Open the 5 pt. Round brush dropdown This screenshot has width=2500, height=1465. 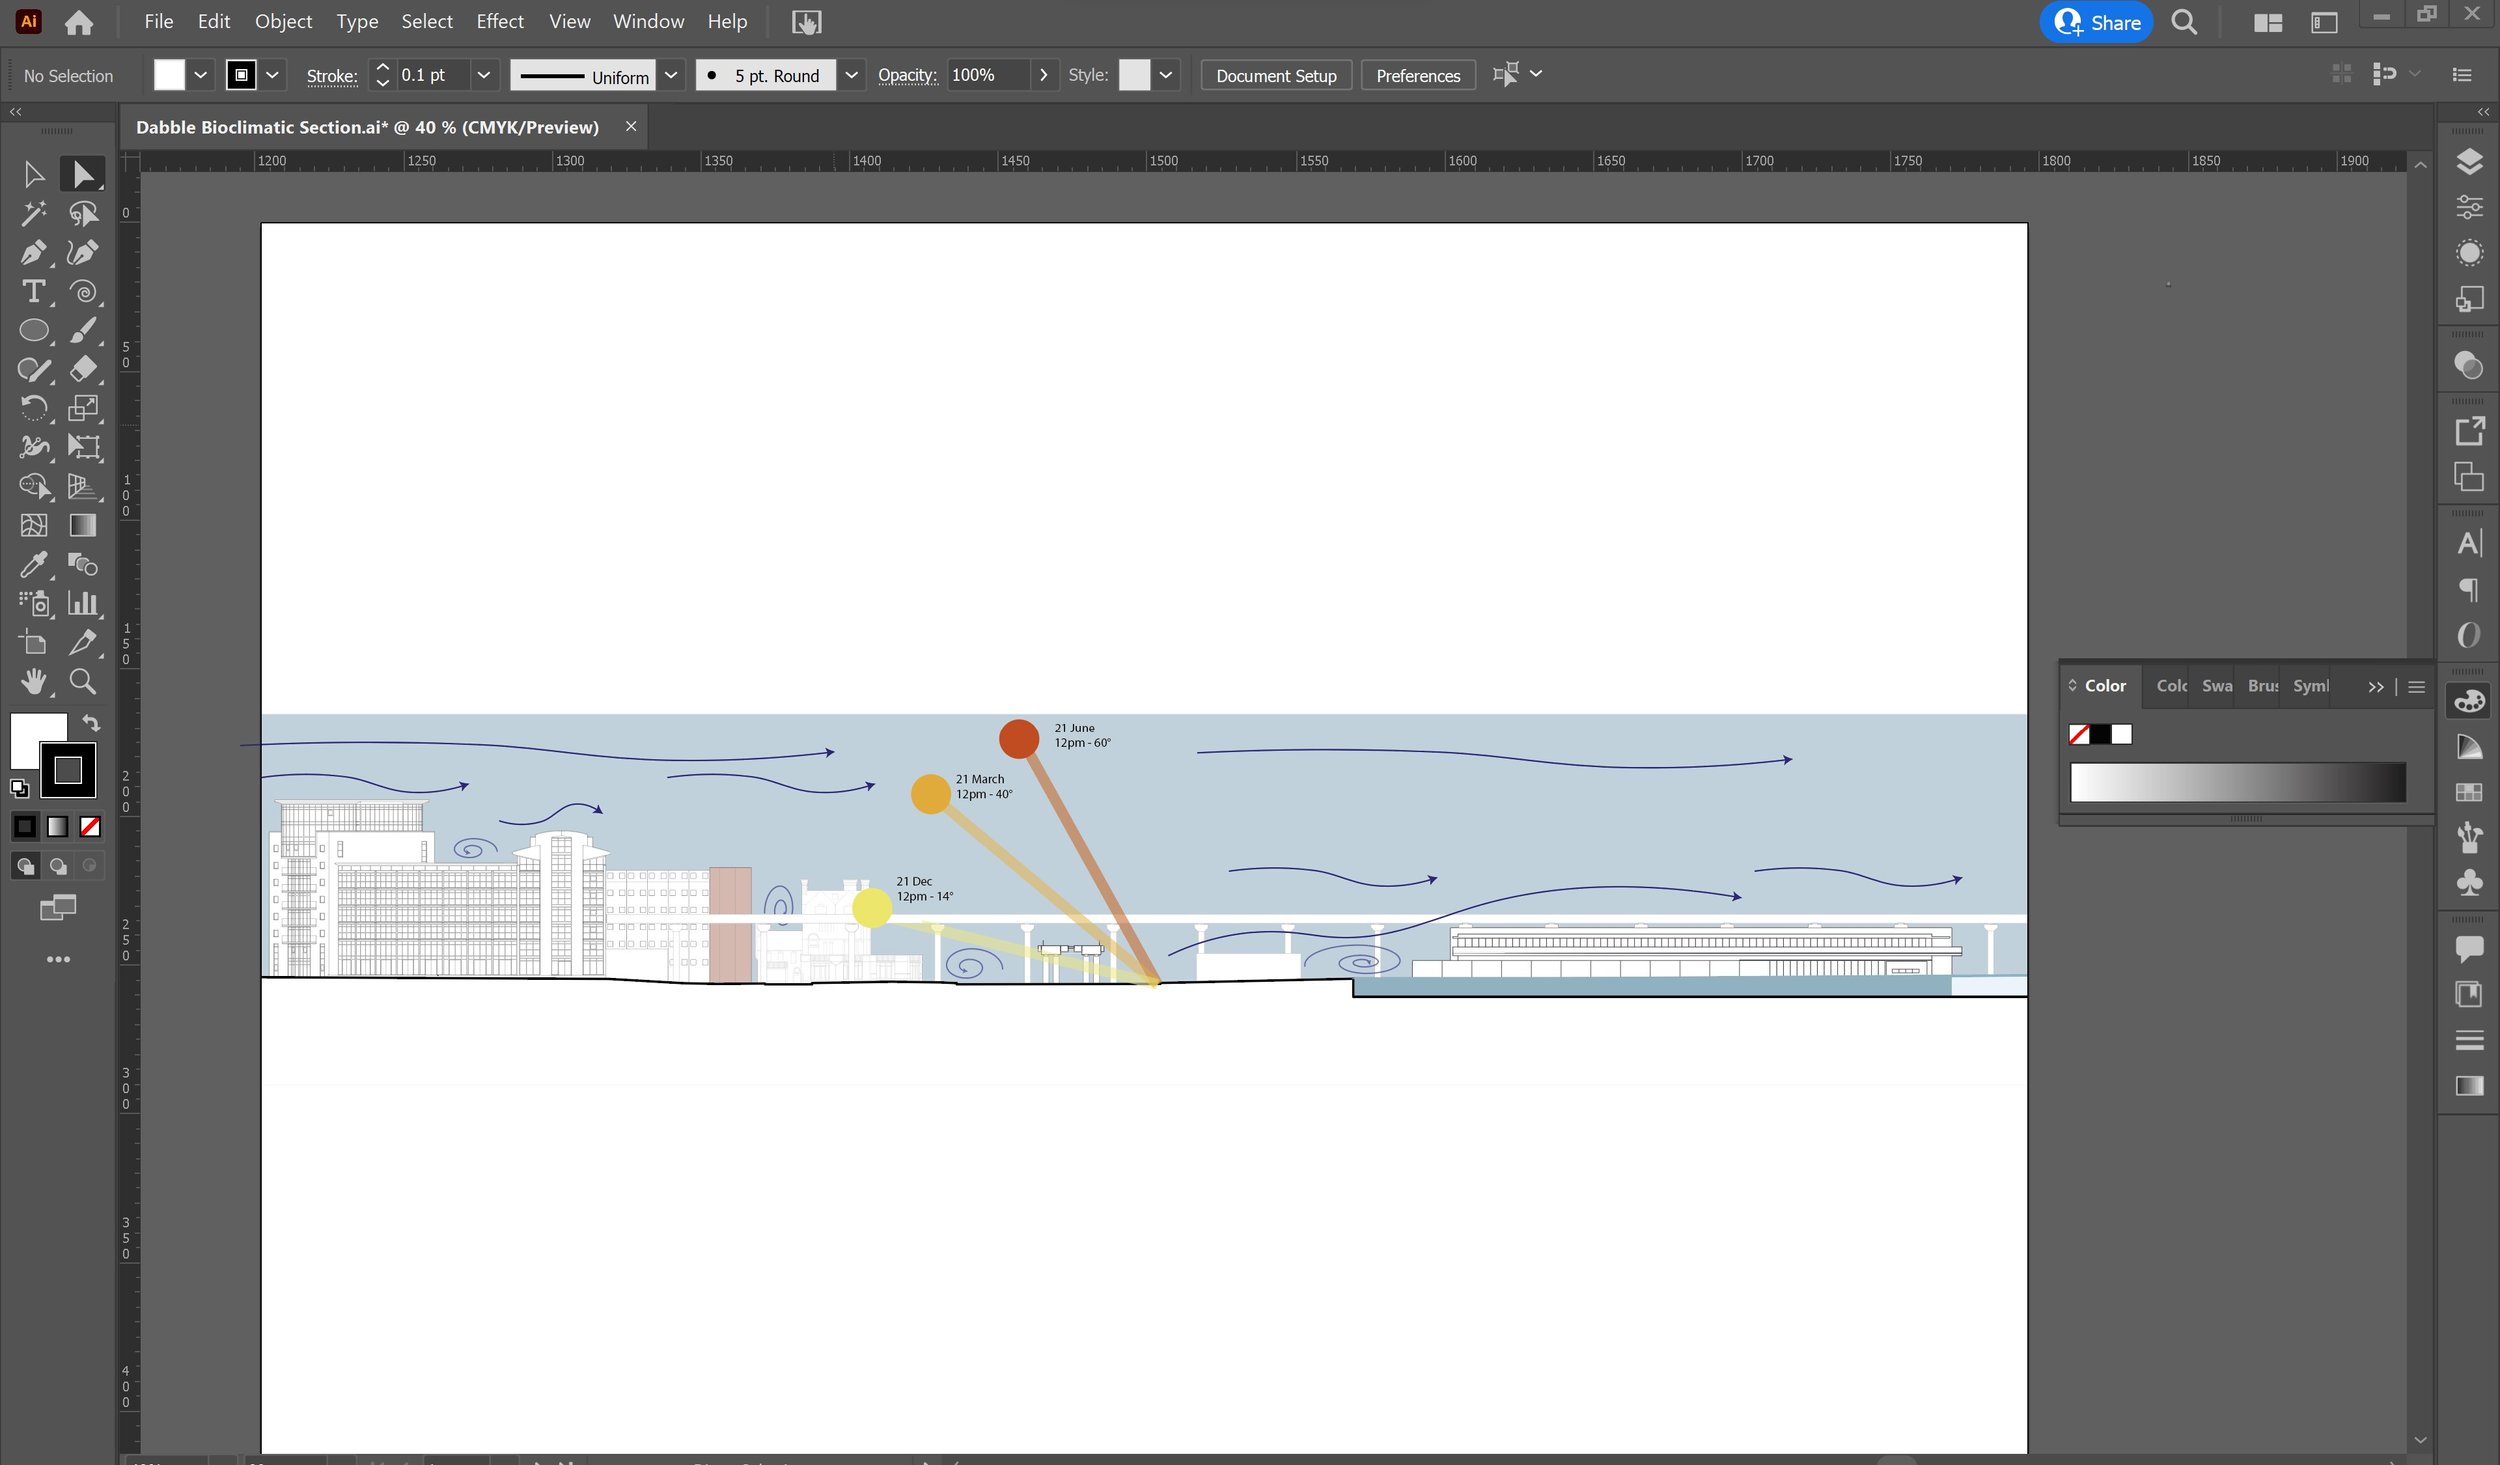click(851, 75)
